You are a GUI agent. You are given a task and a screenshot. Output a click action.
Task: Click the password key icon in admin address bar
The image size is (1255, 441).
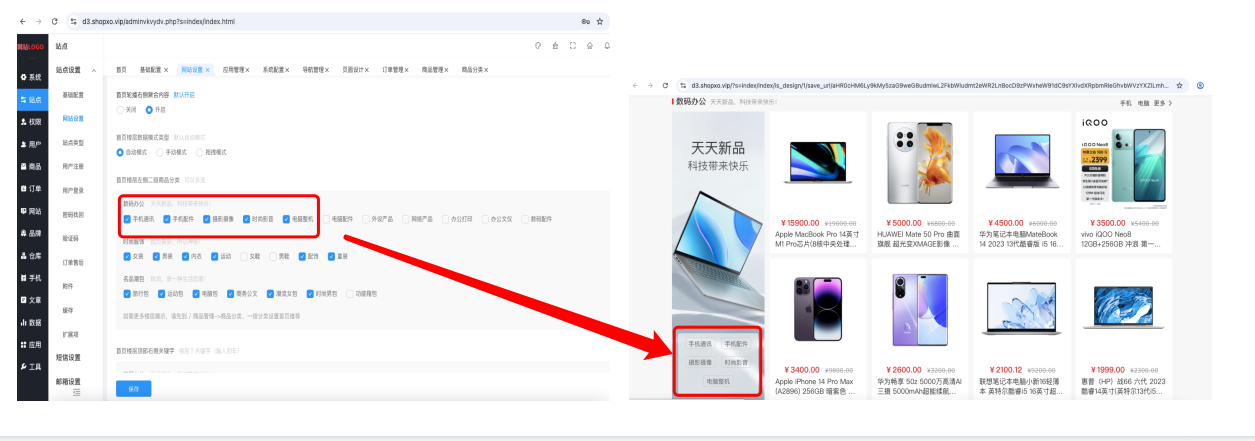(585, 20)
